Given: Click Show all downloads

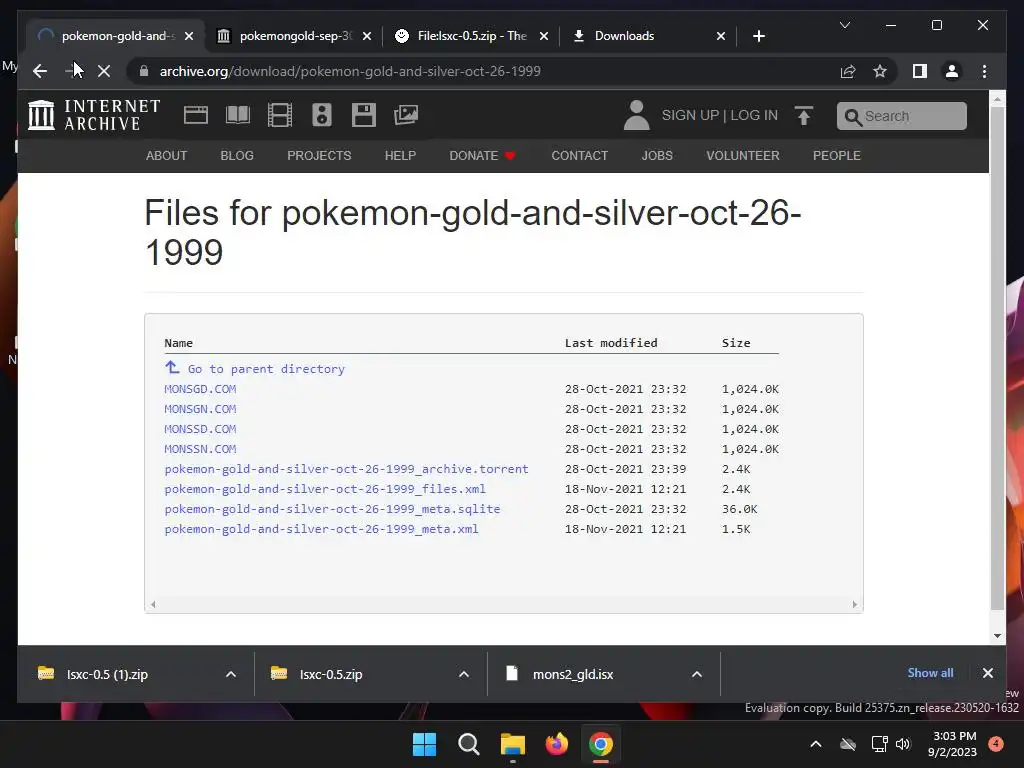Looking at the screenshot, I should point(930,673).
